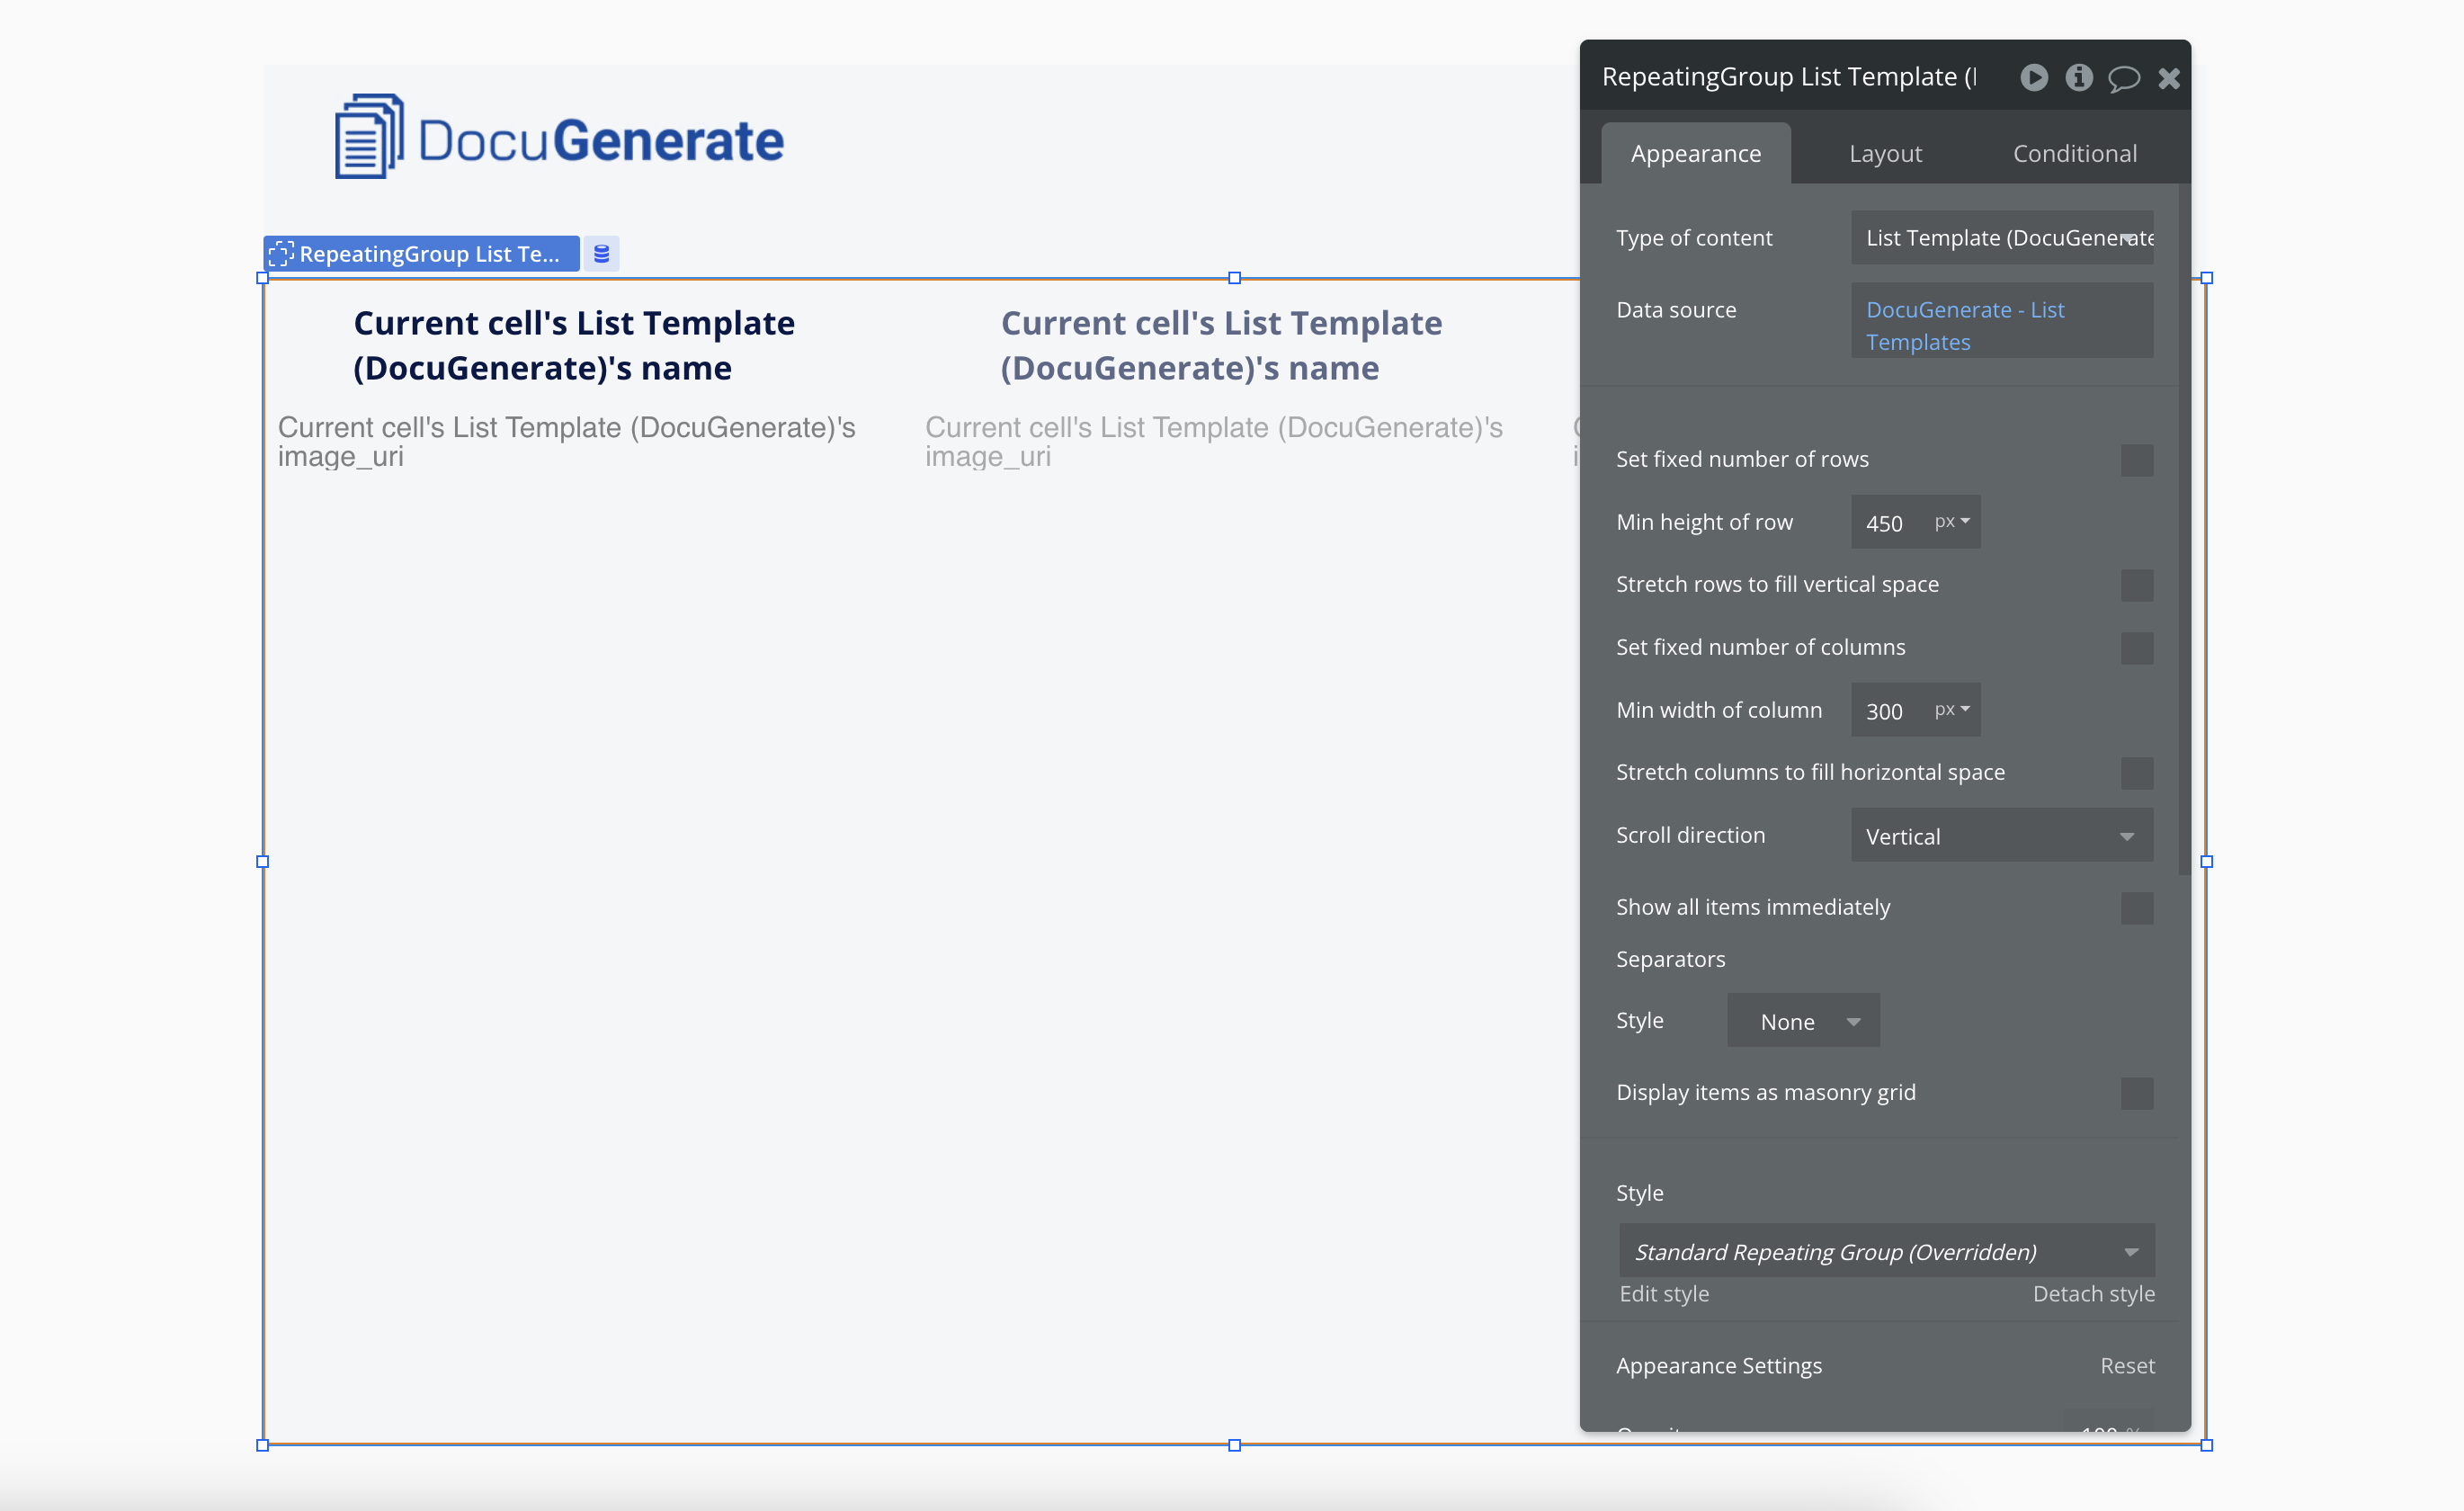Viewport: 2464px width, 1511px height.
Task: Click the Edit style link
Action: pyautogui.click(x=1663, y=1294)
